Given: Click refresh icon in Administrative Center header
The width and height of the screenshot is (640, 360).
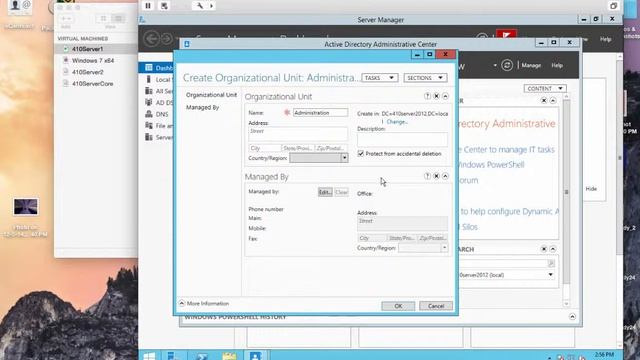Looking at the screenshot, I should coord(507,65).
